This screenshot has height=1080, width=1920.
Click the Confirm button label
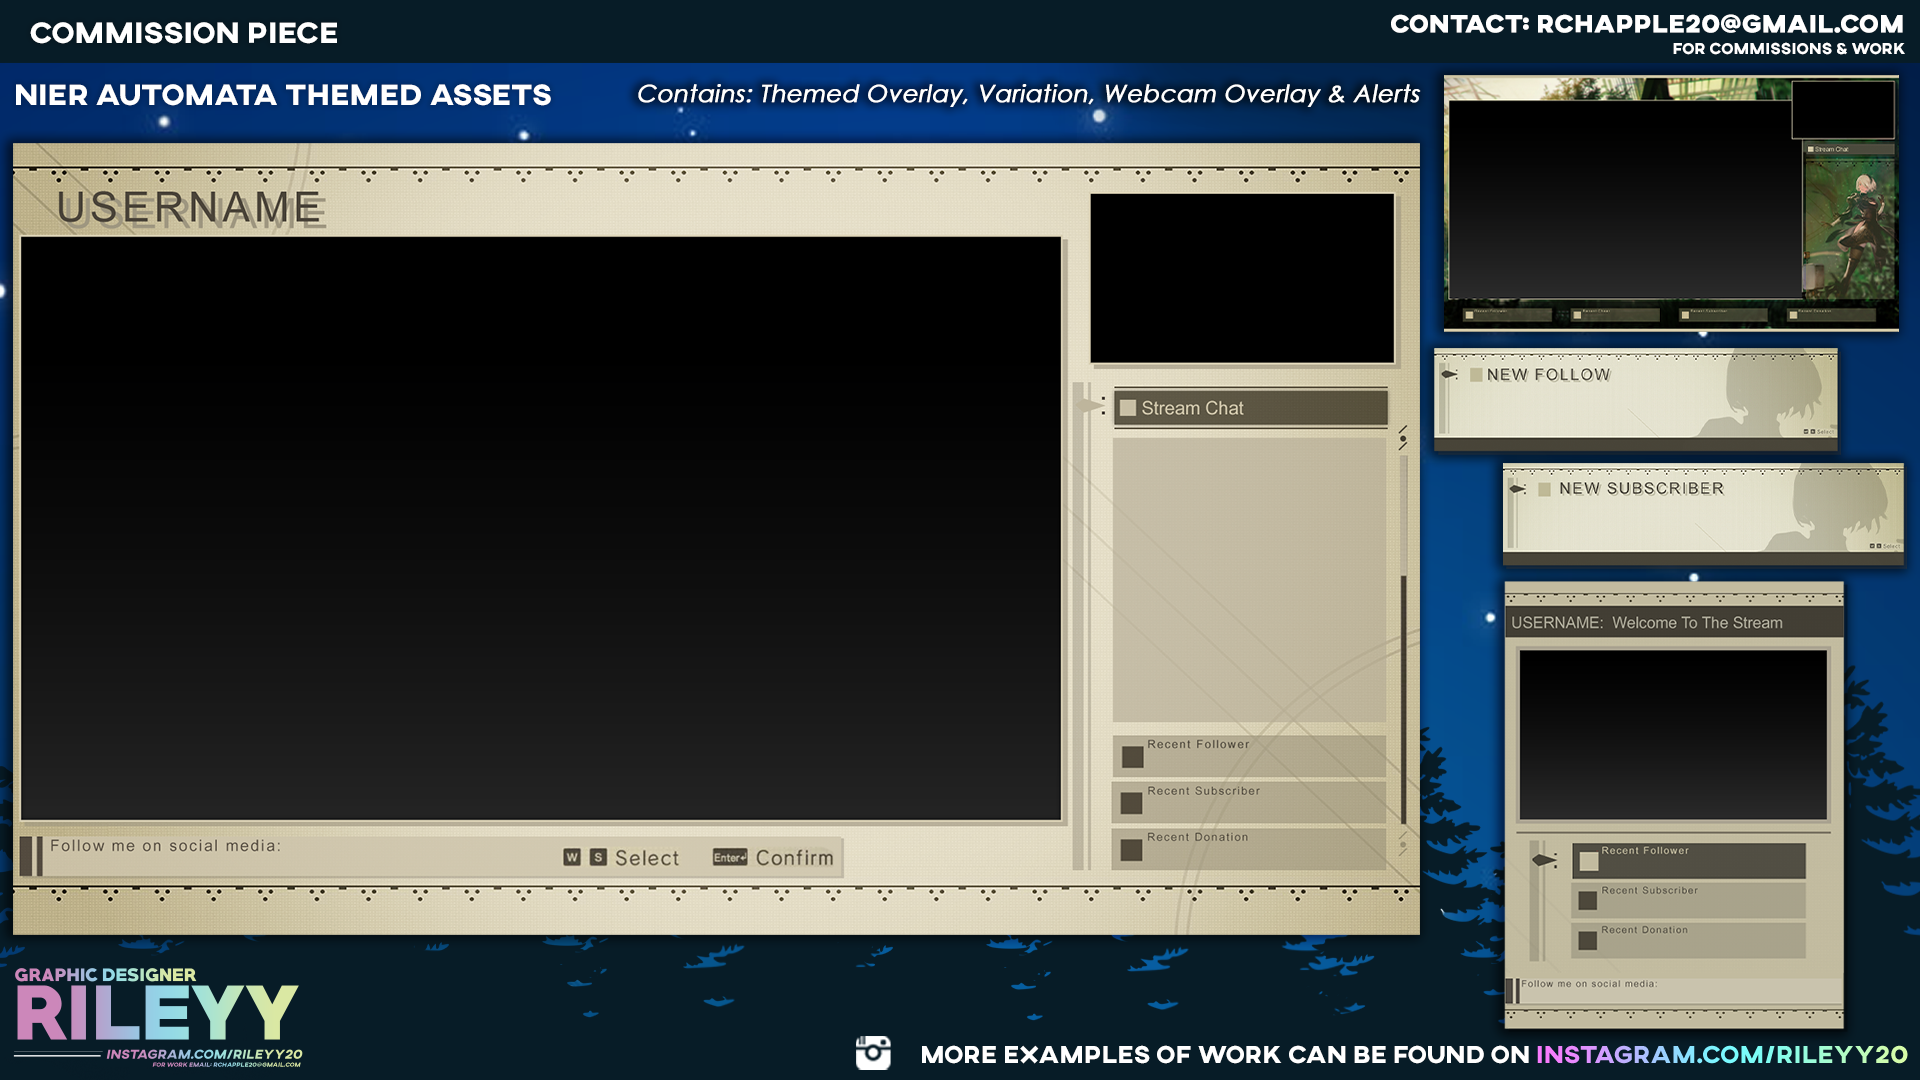(x=794, y=858)
